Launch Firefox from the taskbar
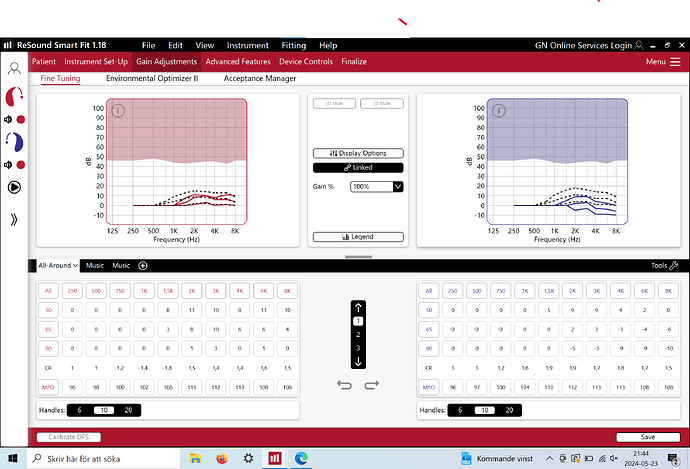690x469 pixels. coord(222,458)
